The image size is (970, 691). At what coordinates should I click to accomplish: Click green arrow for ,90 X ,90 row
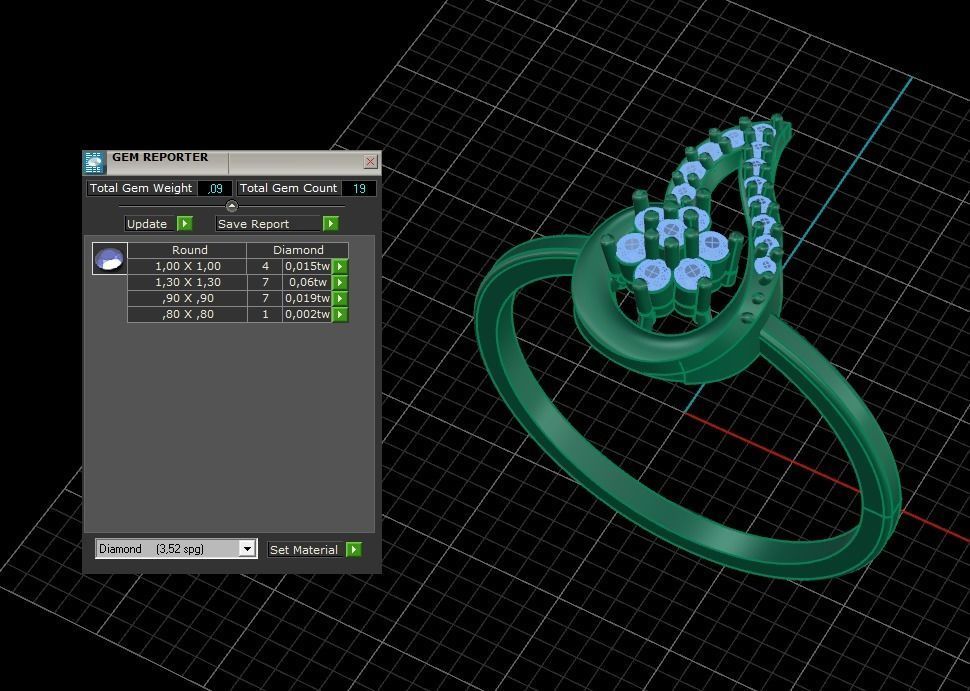340,299
